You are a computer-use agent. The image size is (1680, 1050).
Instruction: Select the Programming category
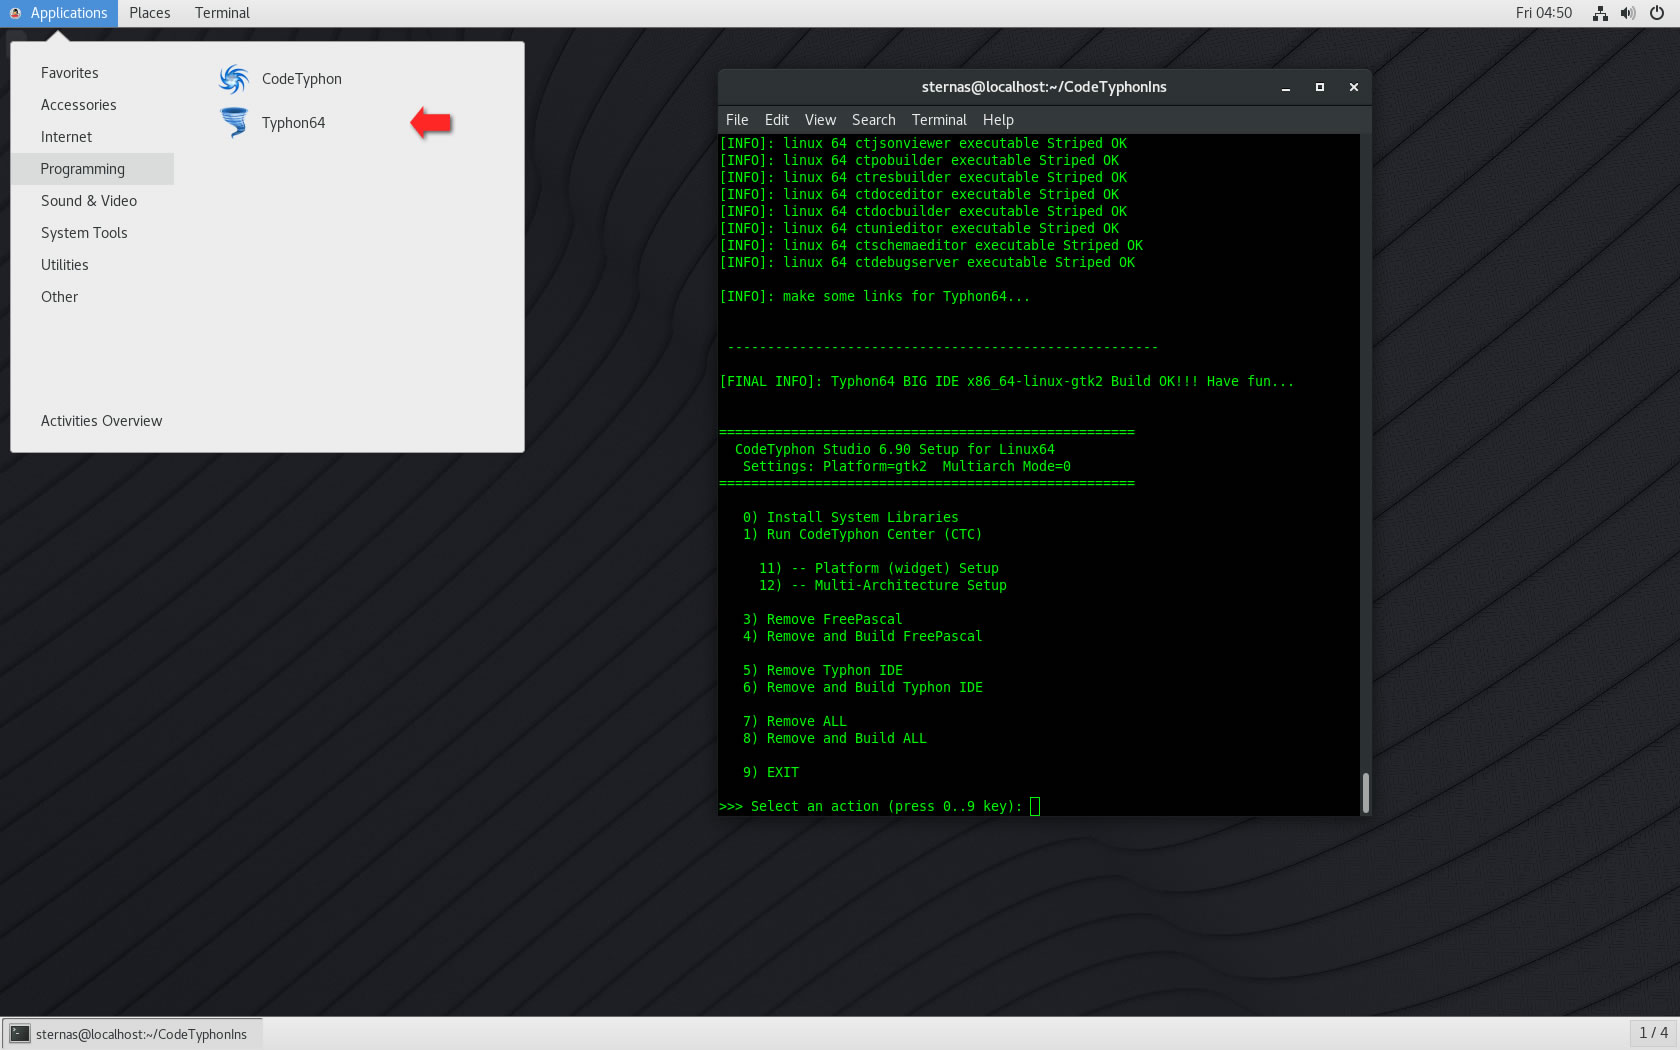pos(92,169)
